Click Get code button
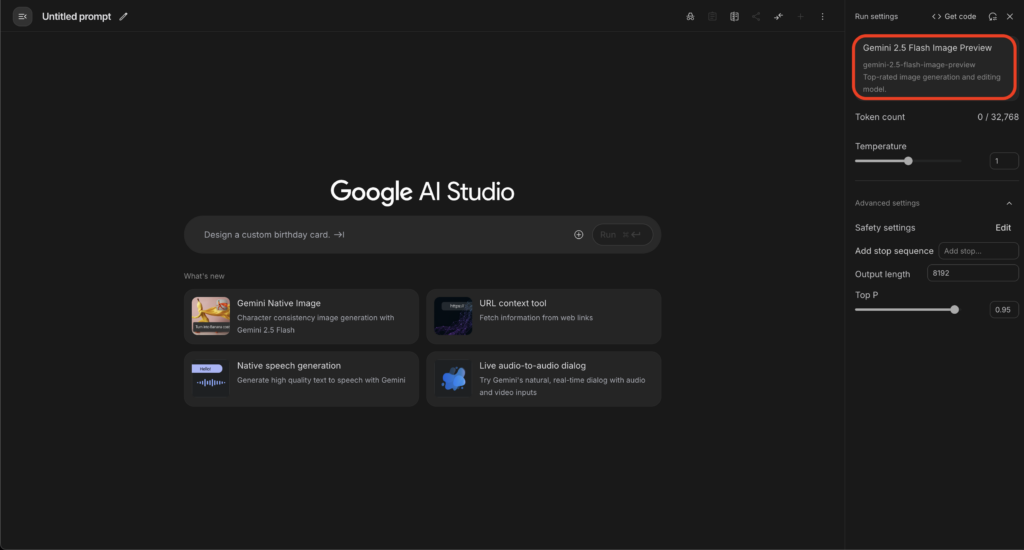Image resolution: width=1024 pixels, height=550 pixels. coord(953,17)
